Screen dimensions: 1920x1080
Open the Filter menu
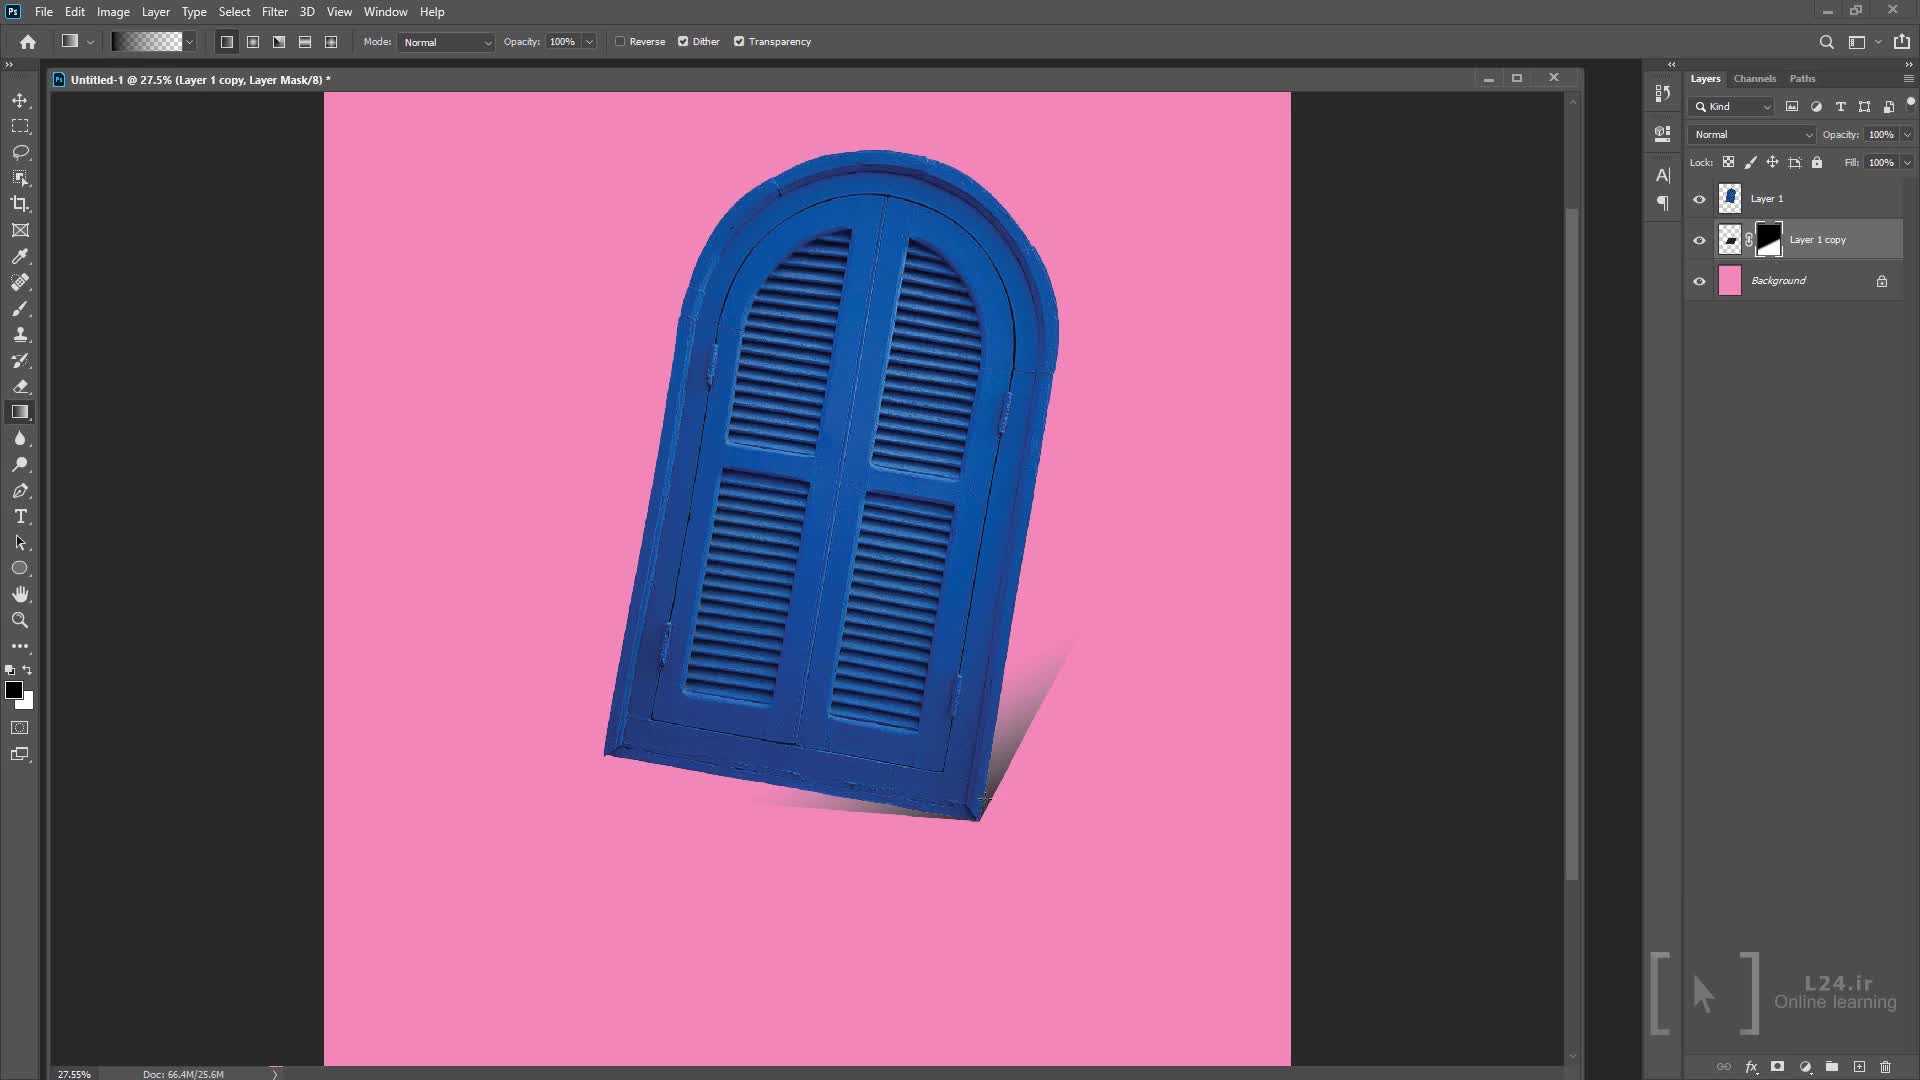(x=274, y=12)
